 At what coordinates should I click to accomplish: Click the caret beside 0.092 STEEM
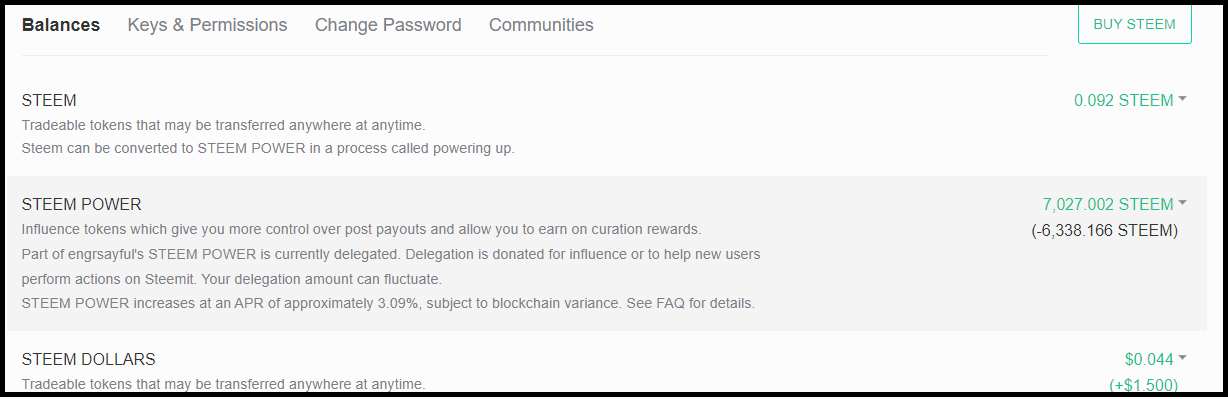(1183, 99)
